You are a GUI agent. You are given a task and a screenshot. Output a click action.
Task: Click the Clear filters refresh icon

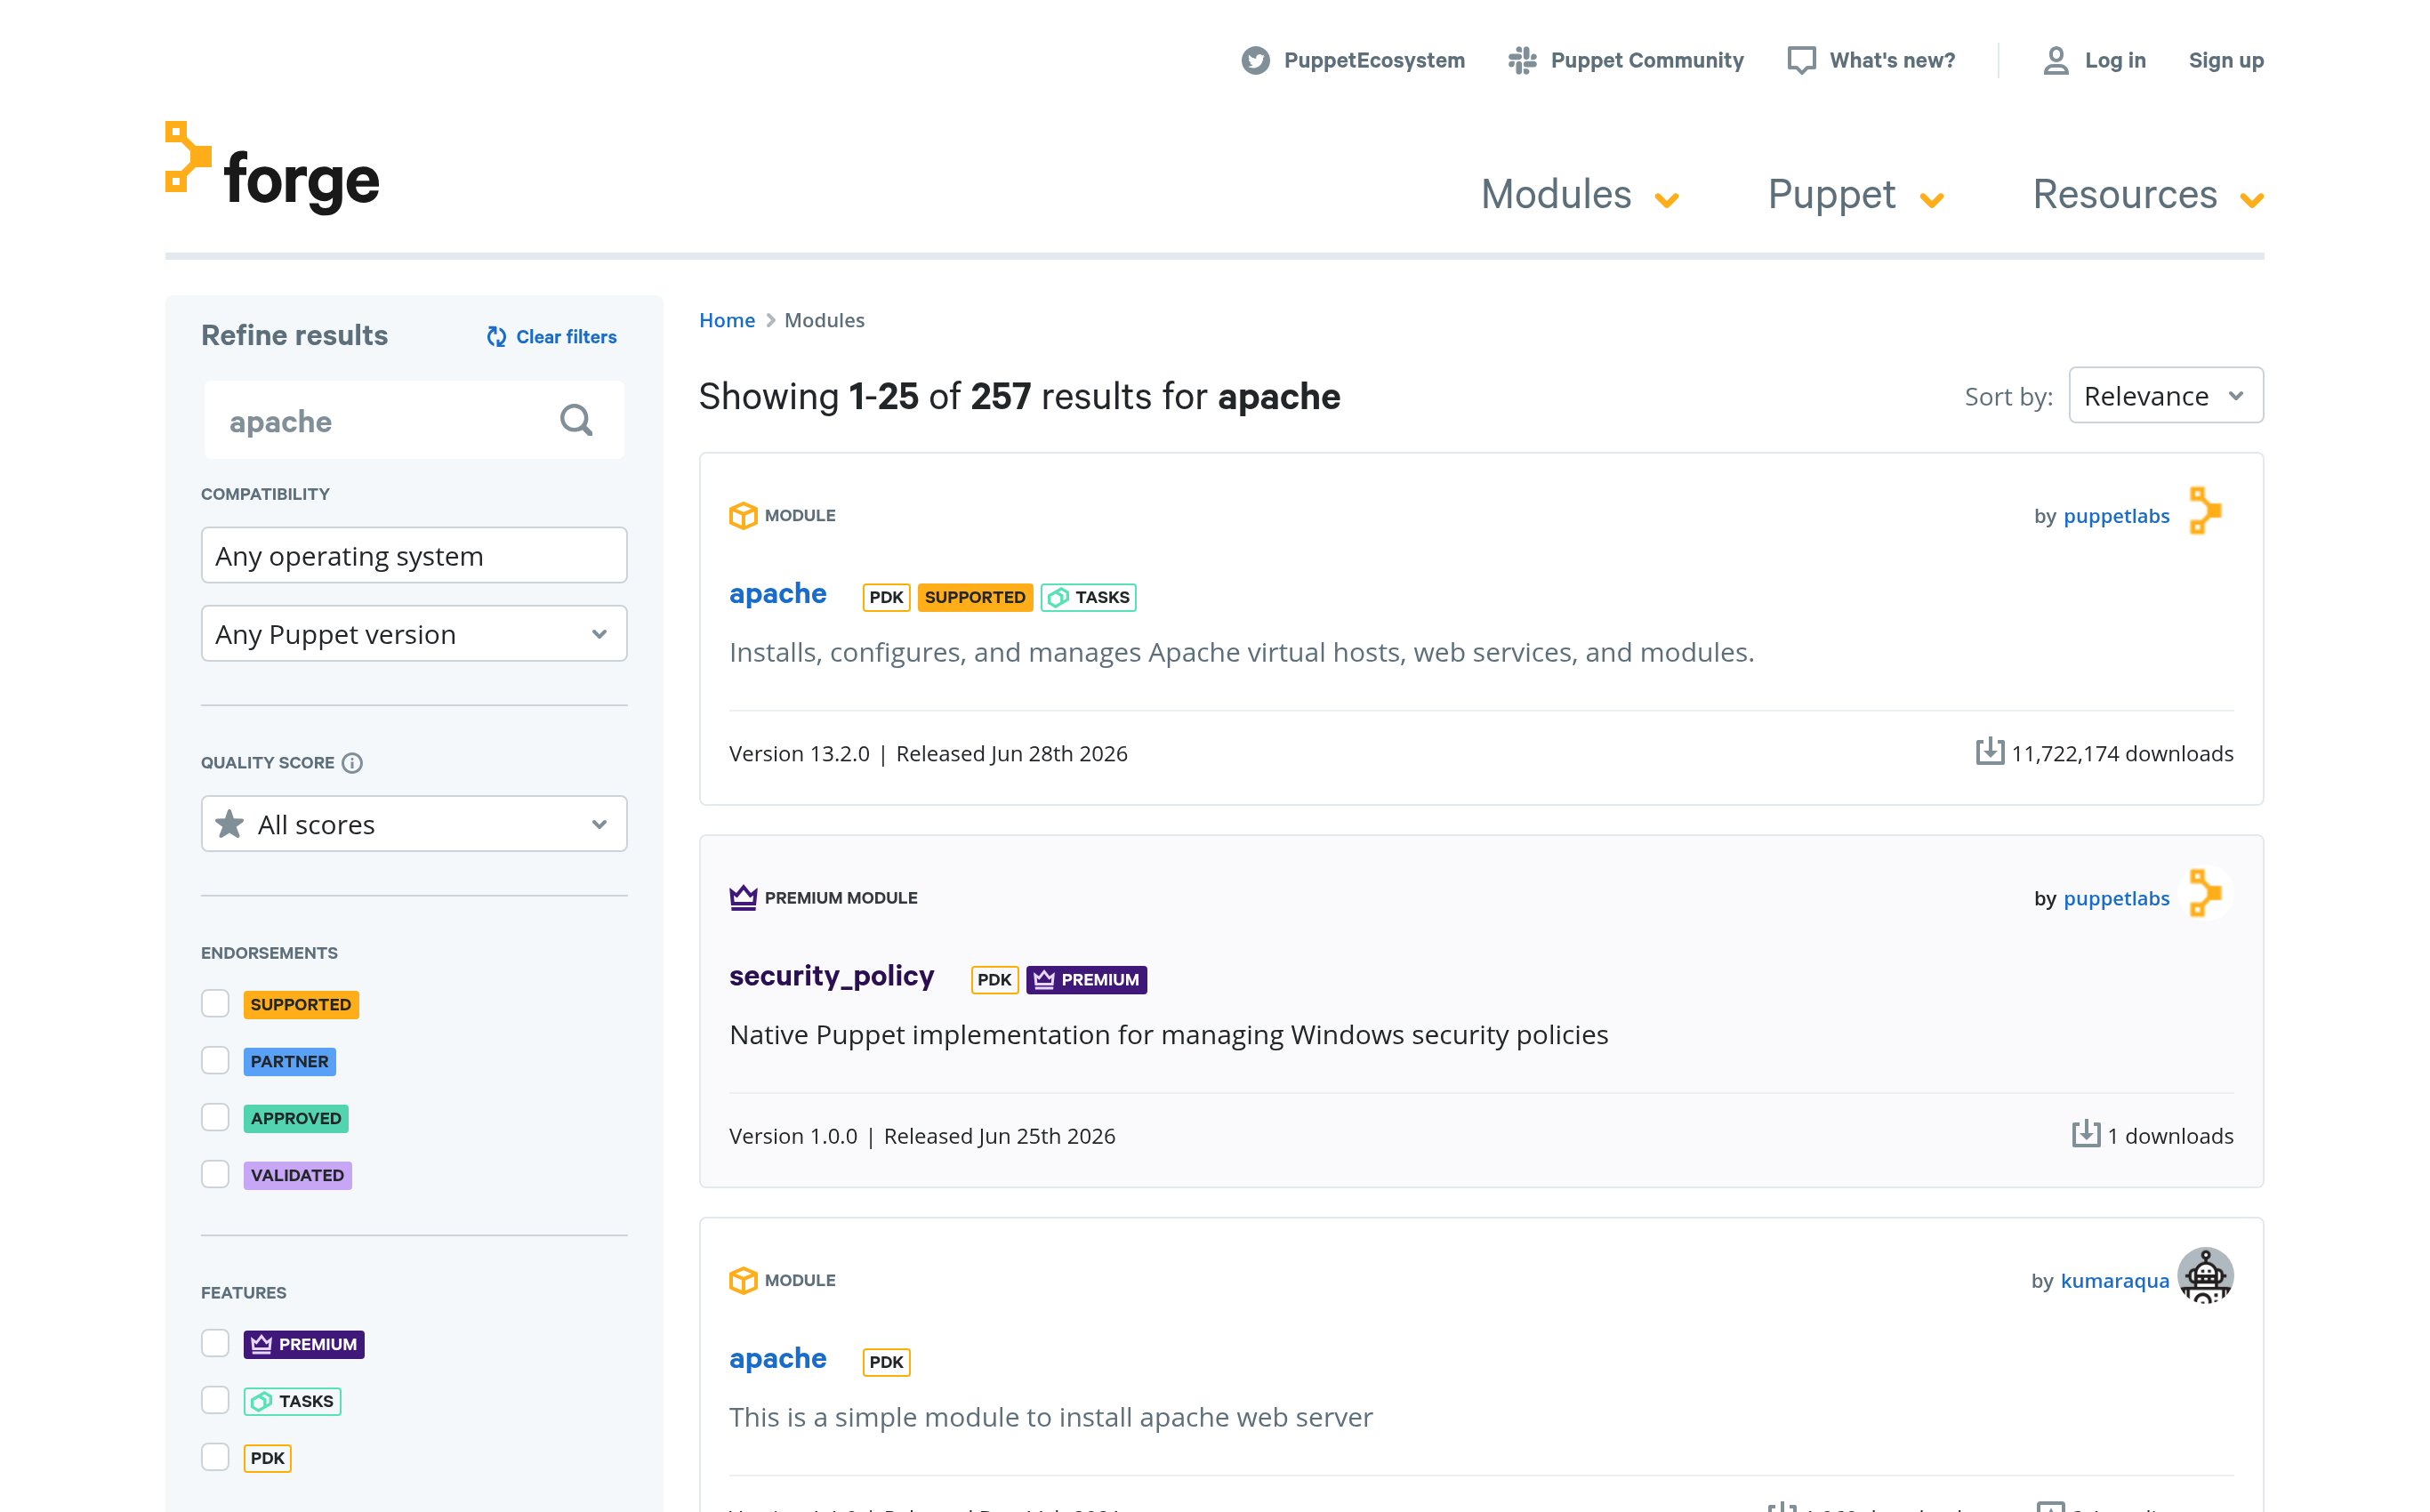[x=496, y=337]
